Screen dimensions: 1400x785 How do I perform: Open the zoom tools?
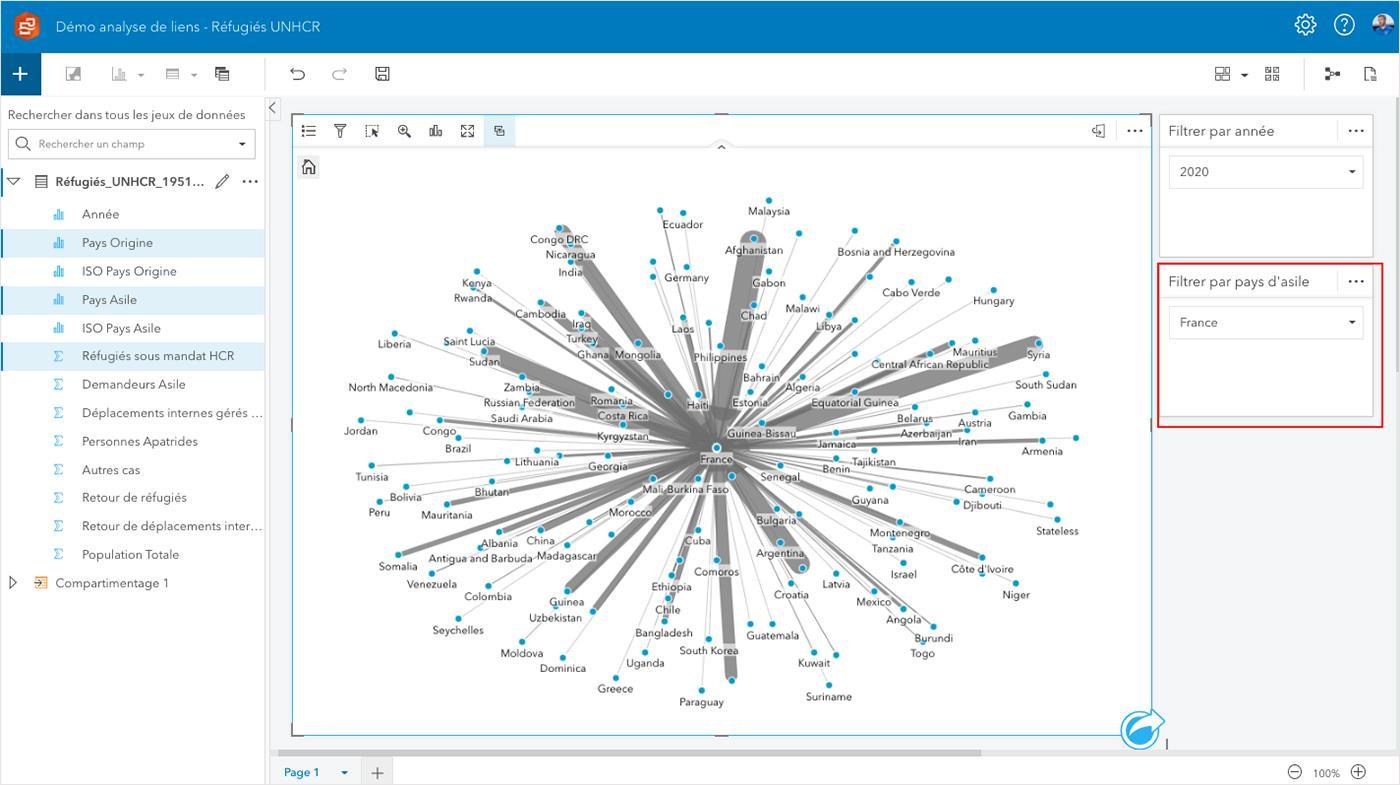[x=404, y=131]
